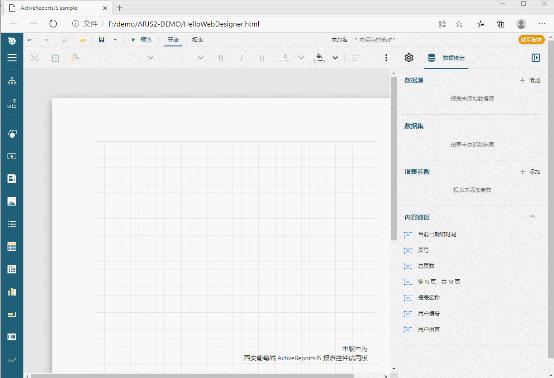Open the hamburger menu in the sidebar
The width and height of the screenshot is (554, 378).
point(12,57)
